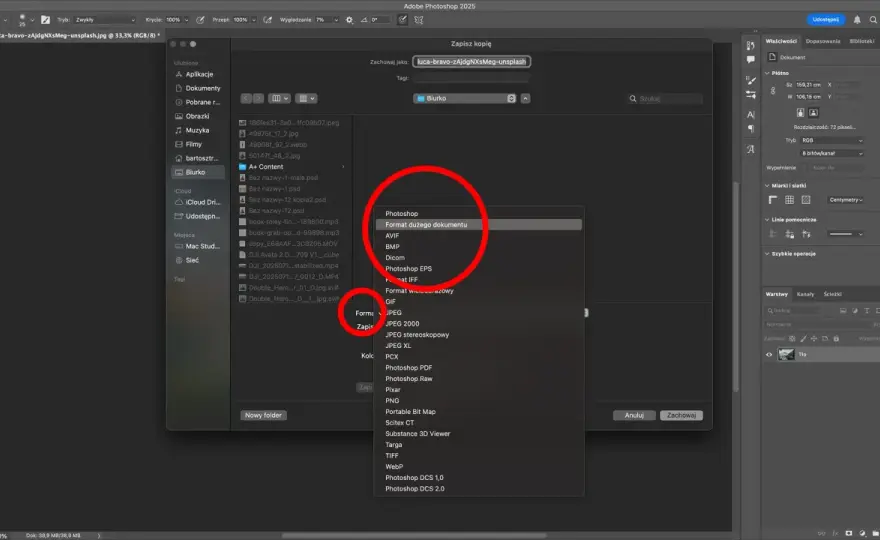880x540 pixels.
Task: Open the Comments panel speech bubble icon
Action: point(750,59)
